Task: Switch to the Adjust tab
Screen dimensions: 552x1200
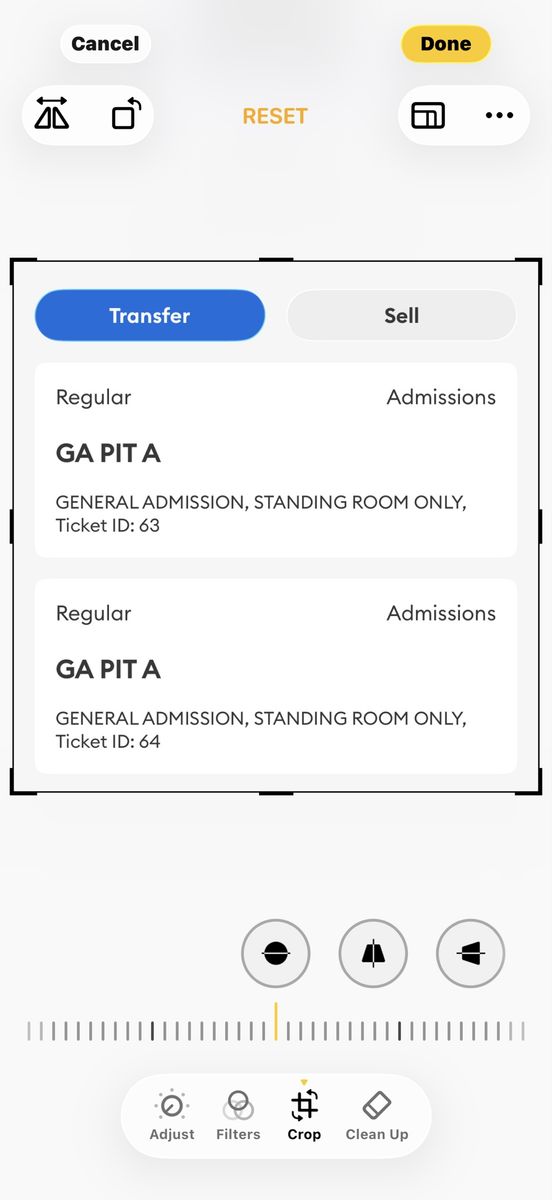Action: (x=172, y=1116)
